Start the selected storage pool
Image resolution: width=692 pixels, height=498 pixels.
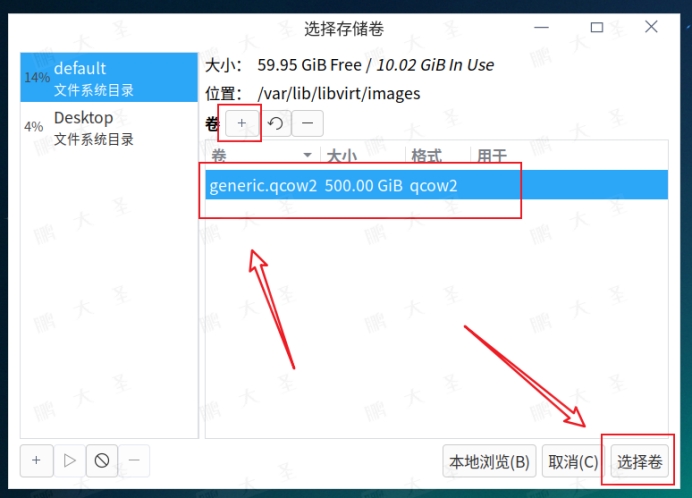tap(69, 460)
